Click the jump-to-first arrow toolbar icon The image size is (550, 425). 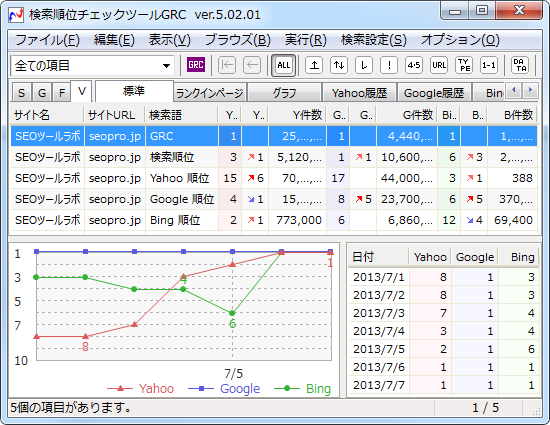pyautogui.click(x=227, y=65)
